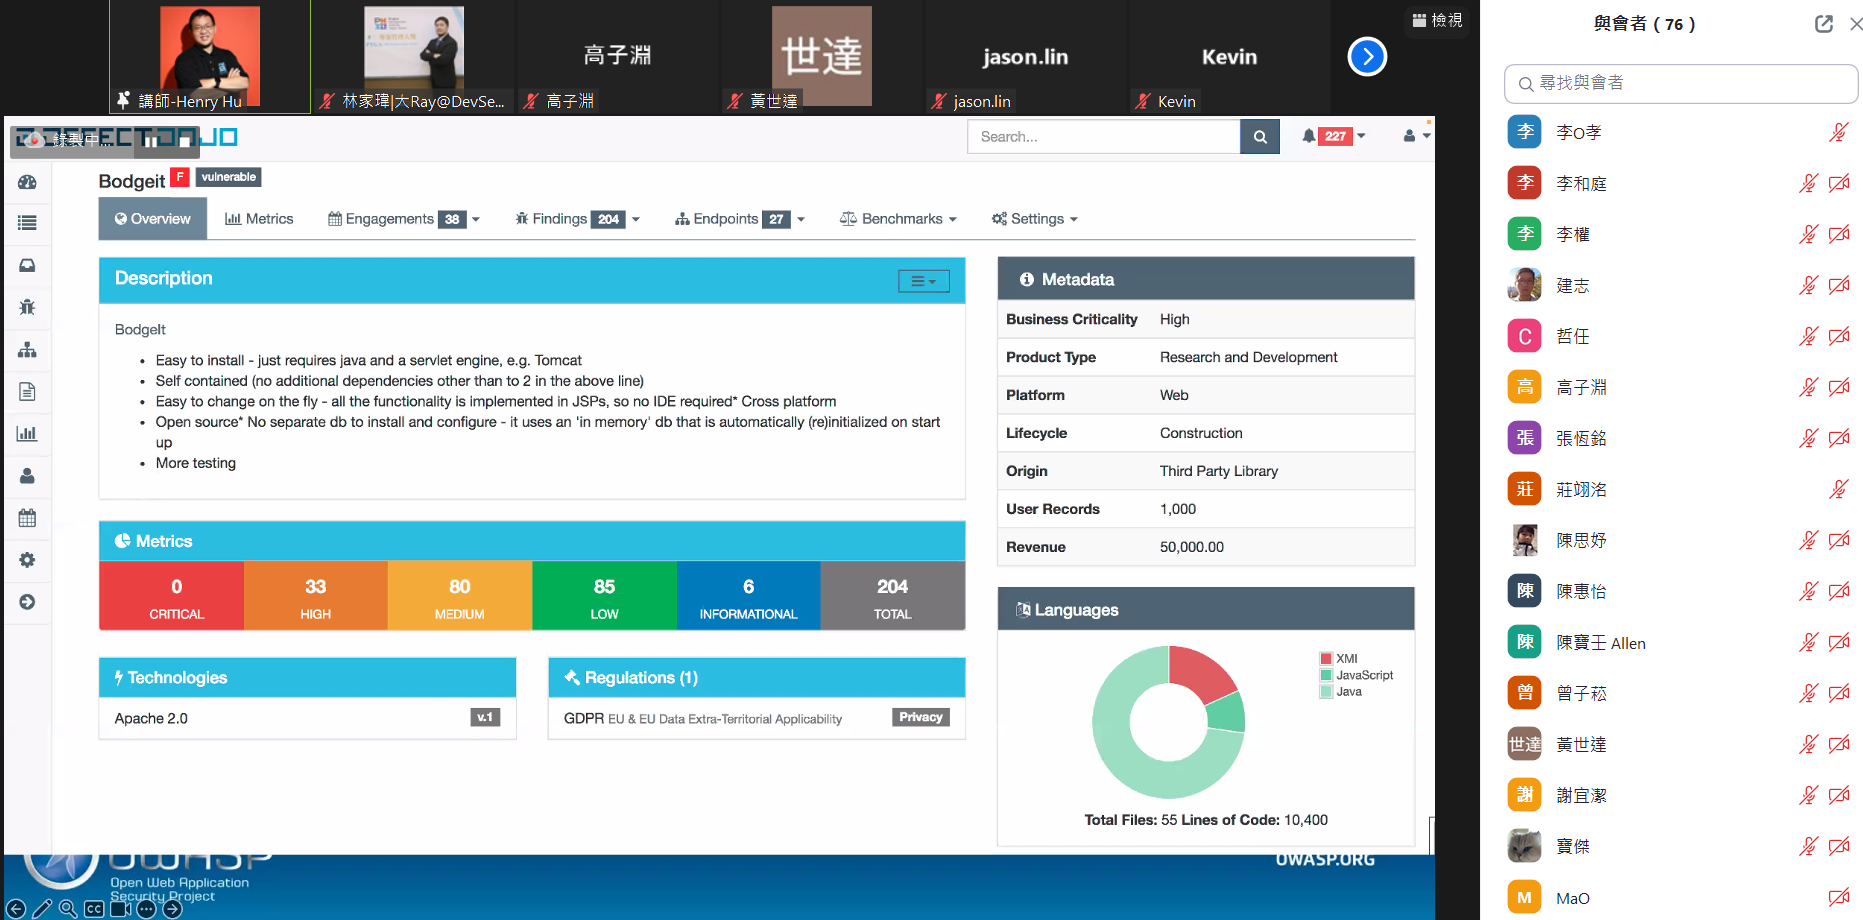This screenshot has height=920, width=1863.
Task: Show next participants with blue arrow button
Action: [x=1367, y=57]
